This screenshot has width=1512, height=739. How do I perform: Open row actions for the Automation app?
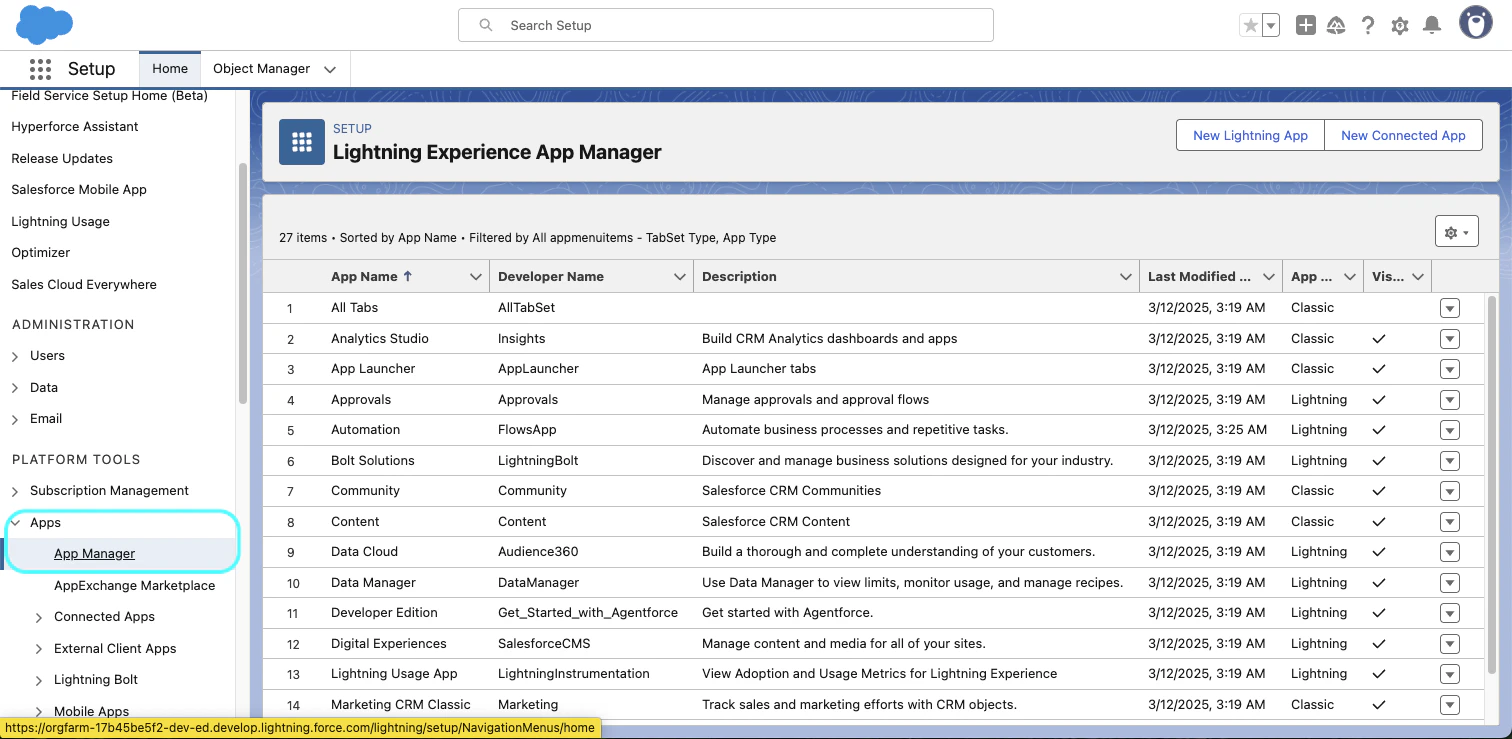[x=1449, y=430]
